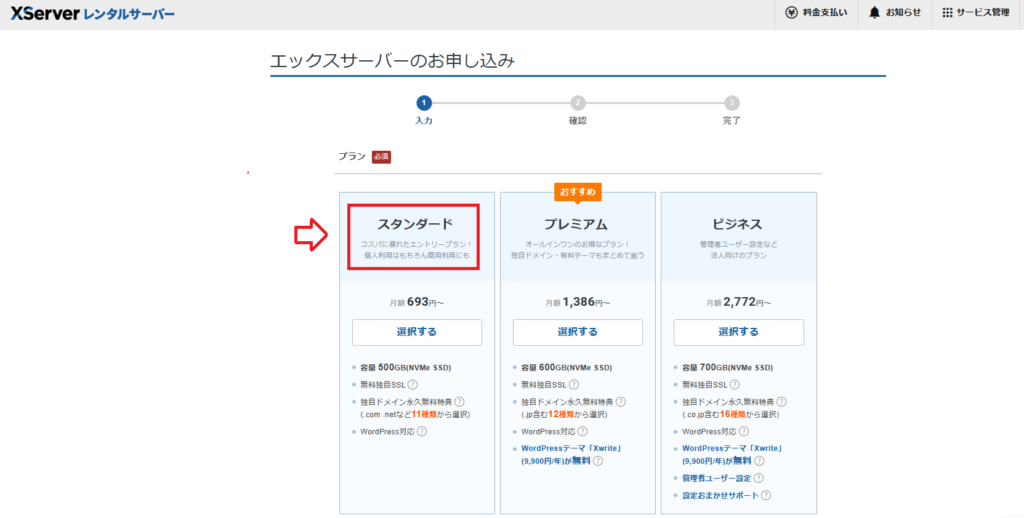Screen dimensions: 1024x518
Task: Click step 3 完了 progress circle
Action: (732, 103)
